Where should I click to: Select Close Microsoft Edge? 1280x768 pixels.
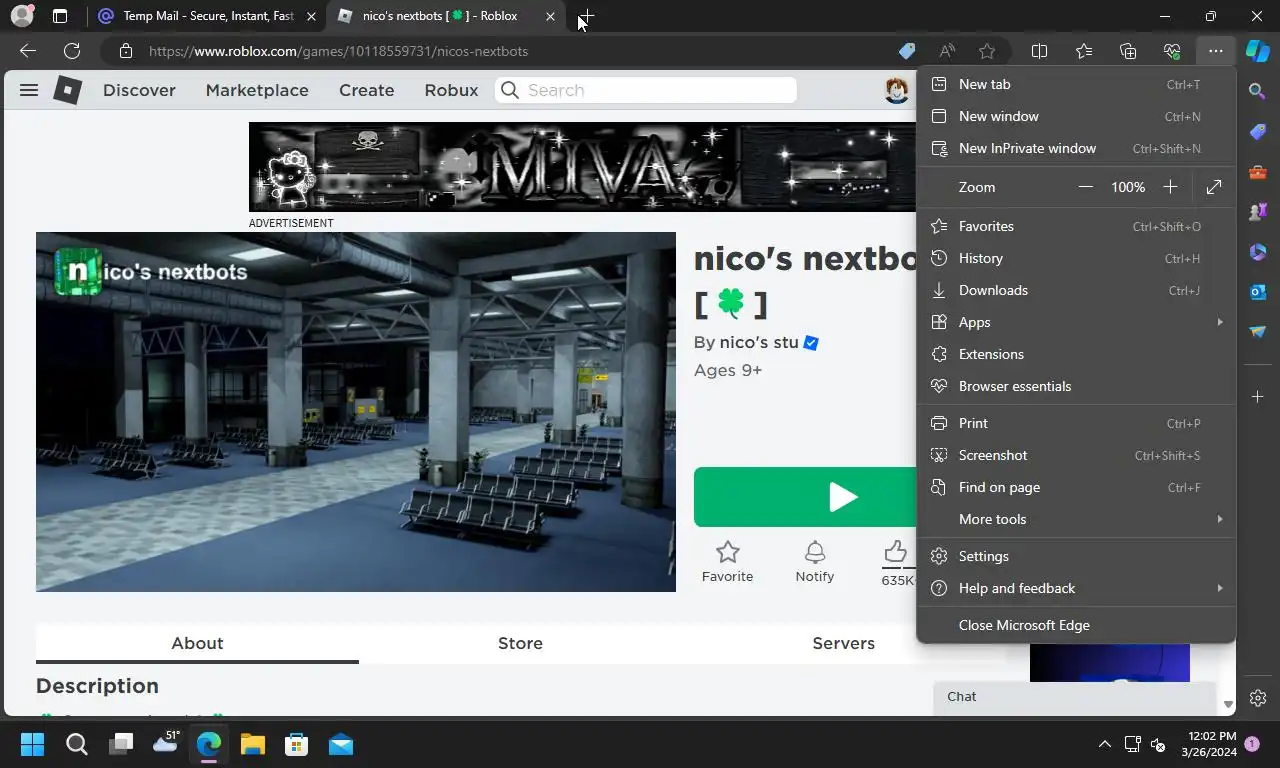coord(1076,625)
